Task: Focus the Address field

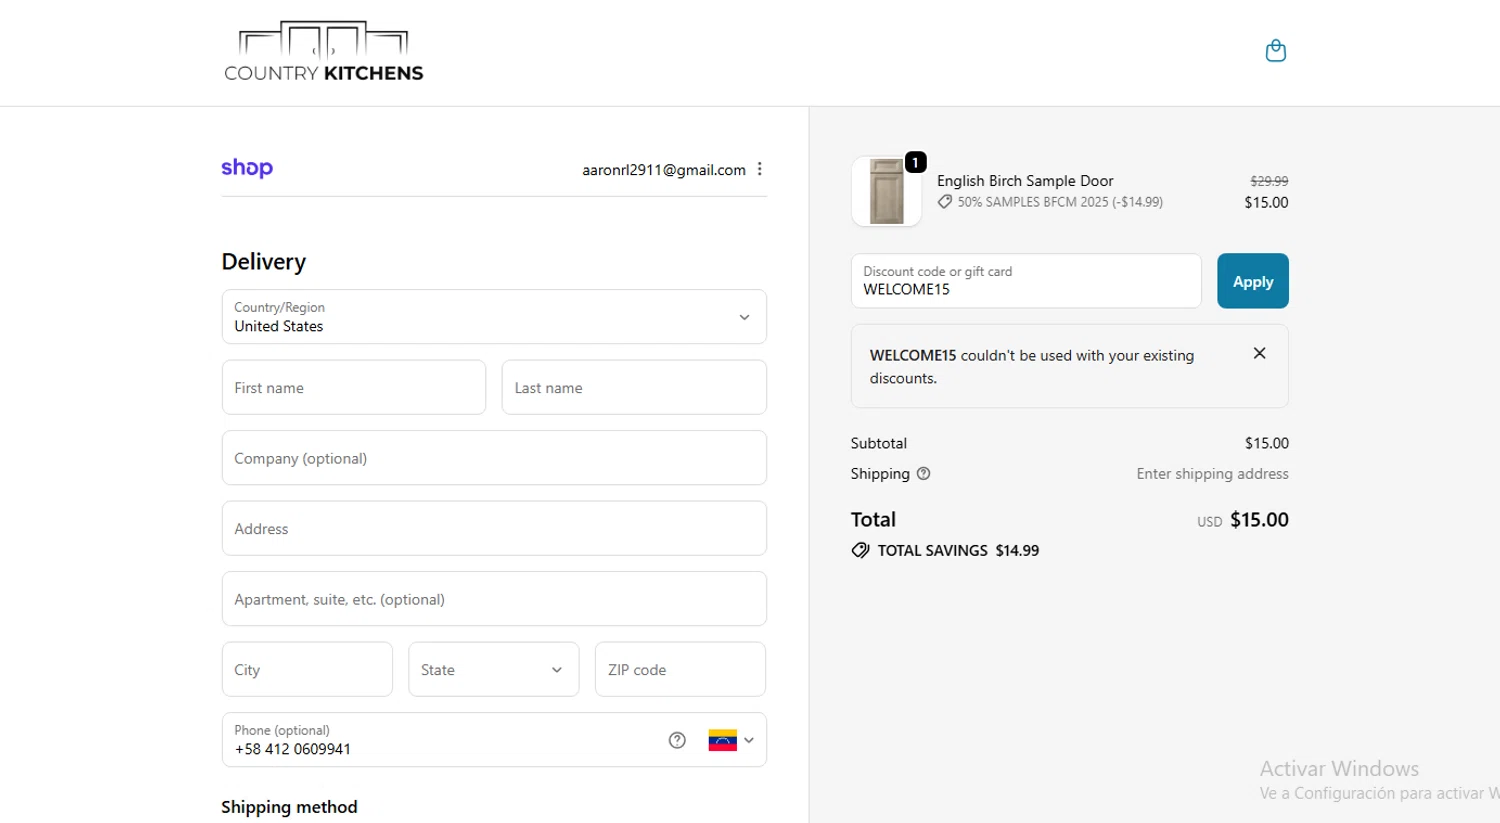Action: tap(494, 528)
